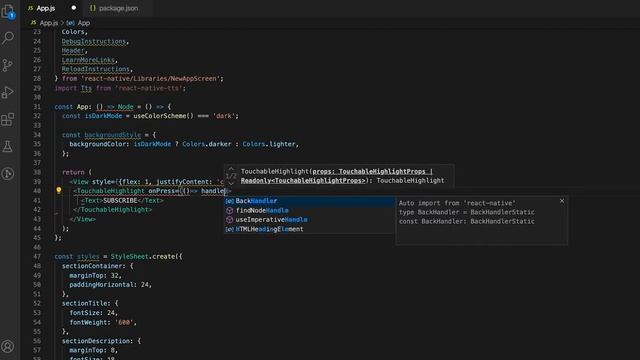Show previous signature in parameter hint
The height and width of the screenshot is (360, 640).
tap(231, 169)
